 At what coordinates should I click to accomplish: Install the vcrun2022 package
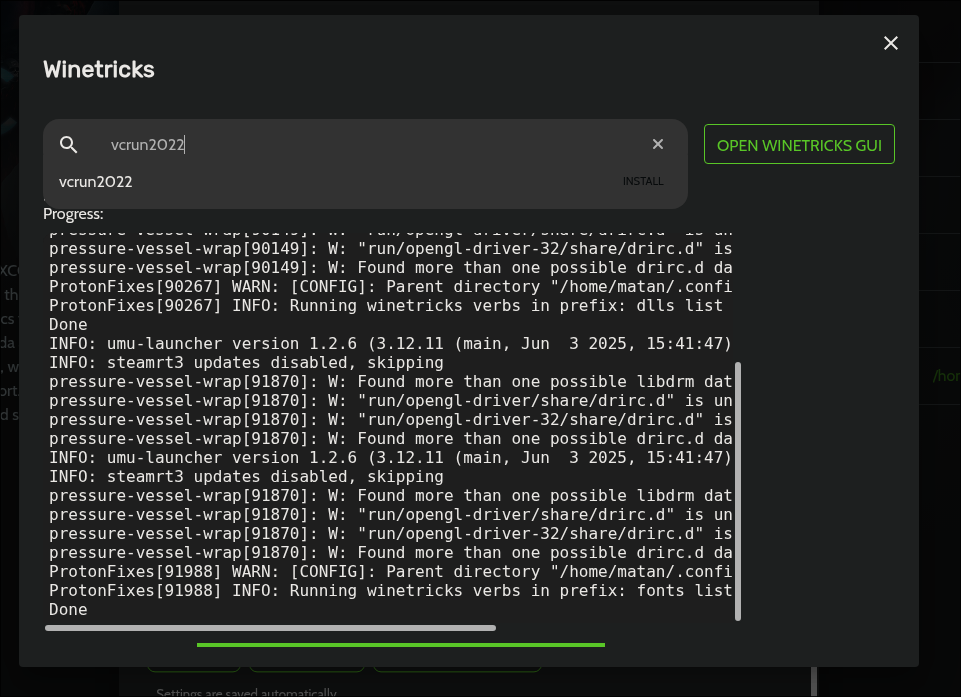click(643, 181)
